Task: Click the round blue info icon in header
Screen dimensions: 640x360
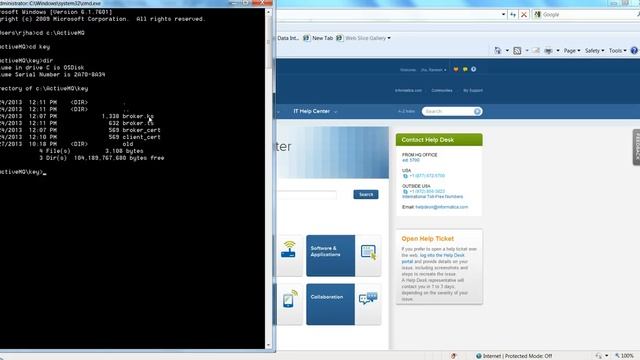Action: point(473,69)
